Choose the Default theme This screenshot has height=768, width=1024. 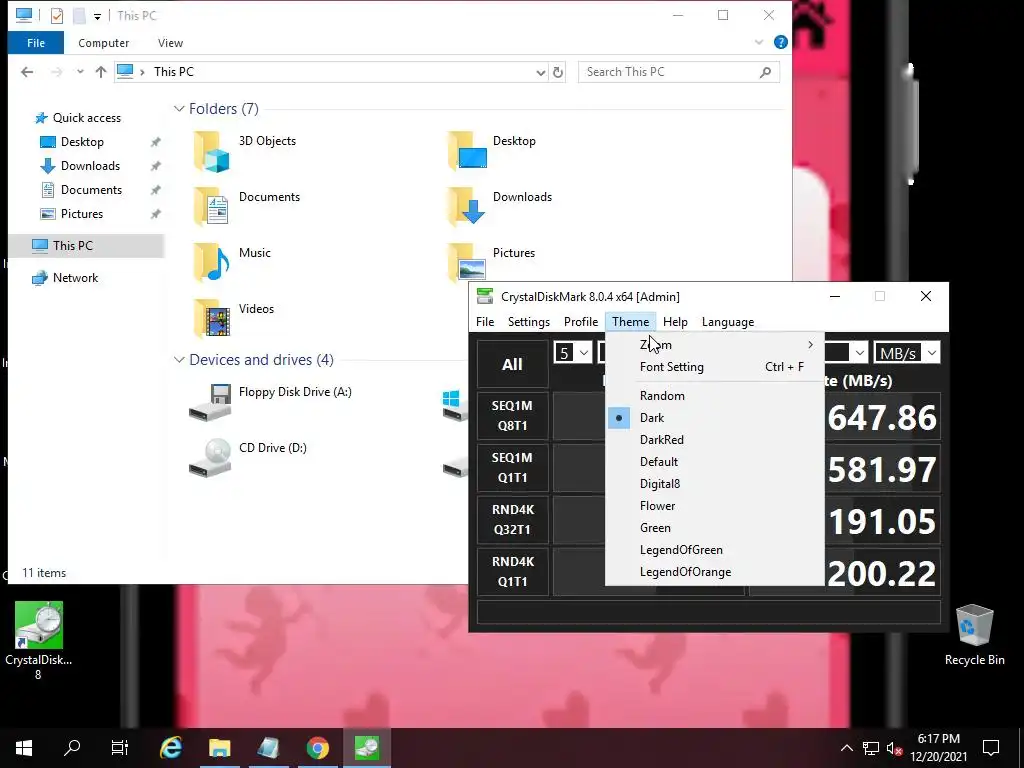(x=714, y=462)
